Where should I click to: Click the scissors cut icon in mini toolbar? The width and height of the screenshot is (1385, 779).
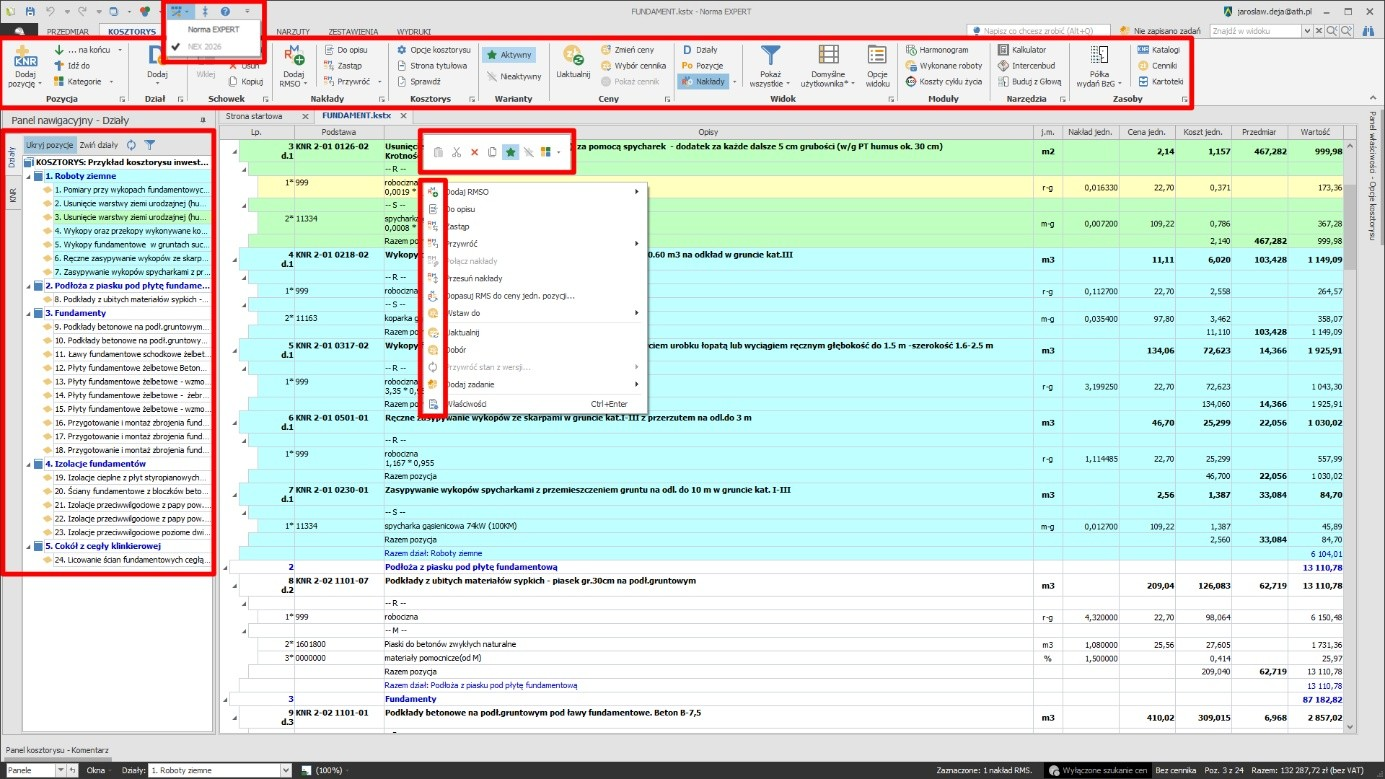[456, 152]
